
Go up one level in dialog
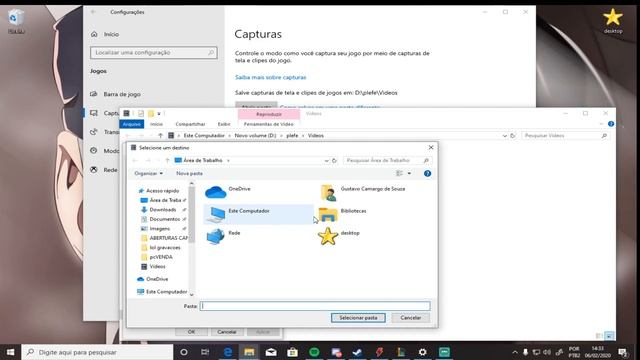(x=167, y=160)
